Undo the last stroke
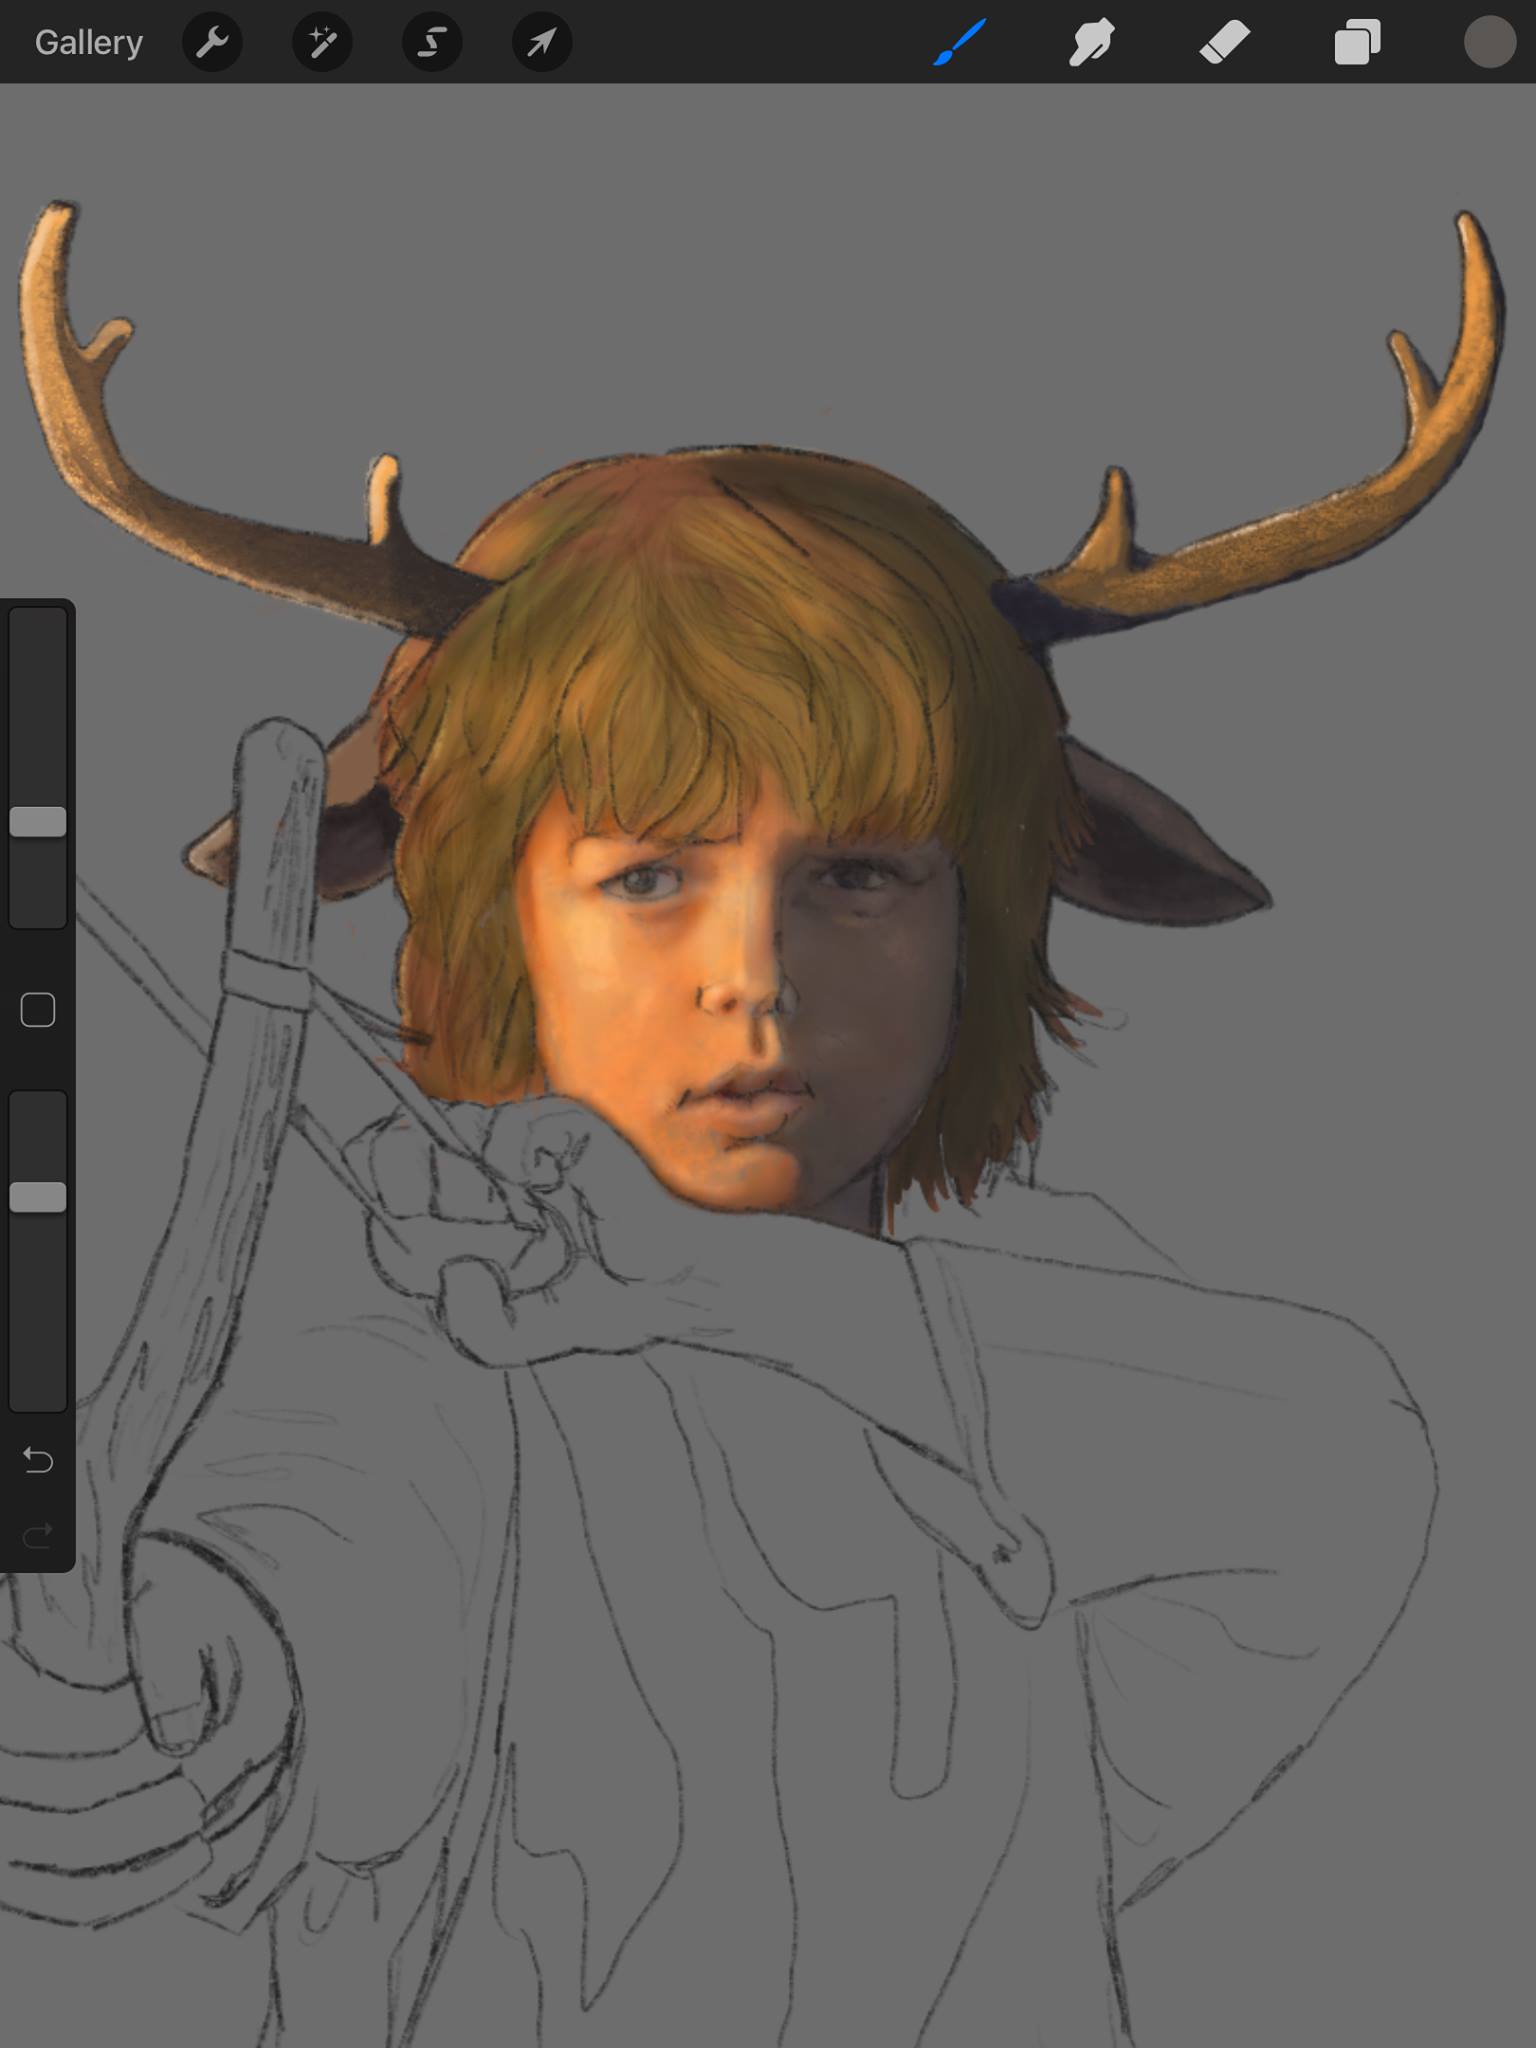The width and height of the screenshot is (1536, 2048). (38, 1461)
